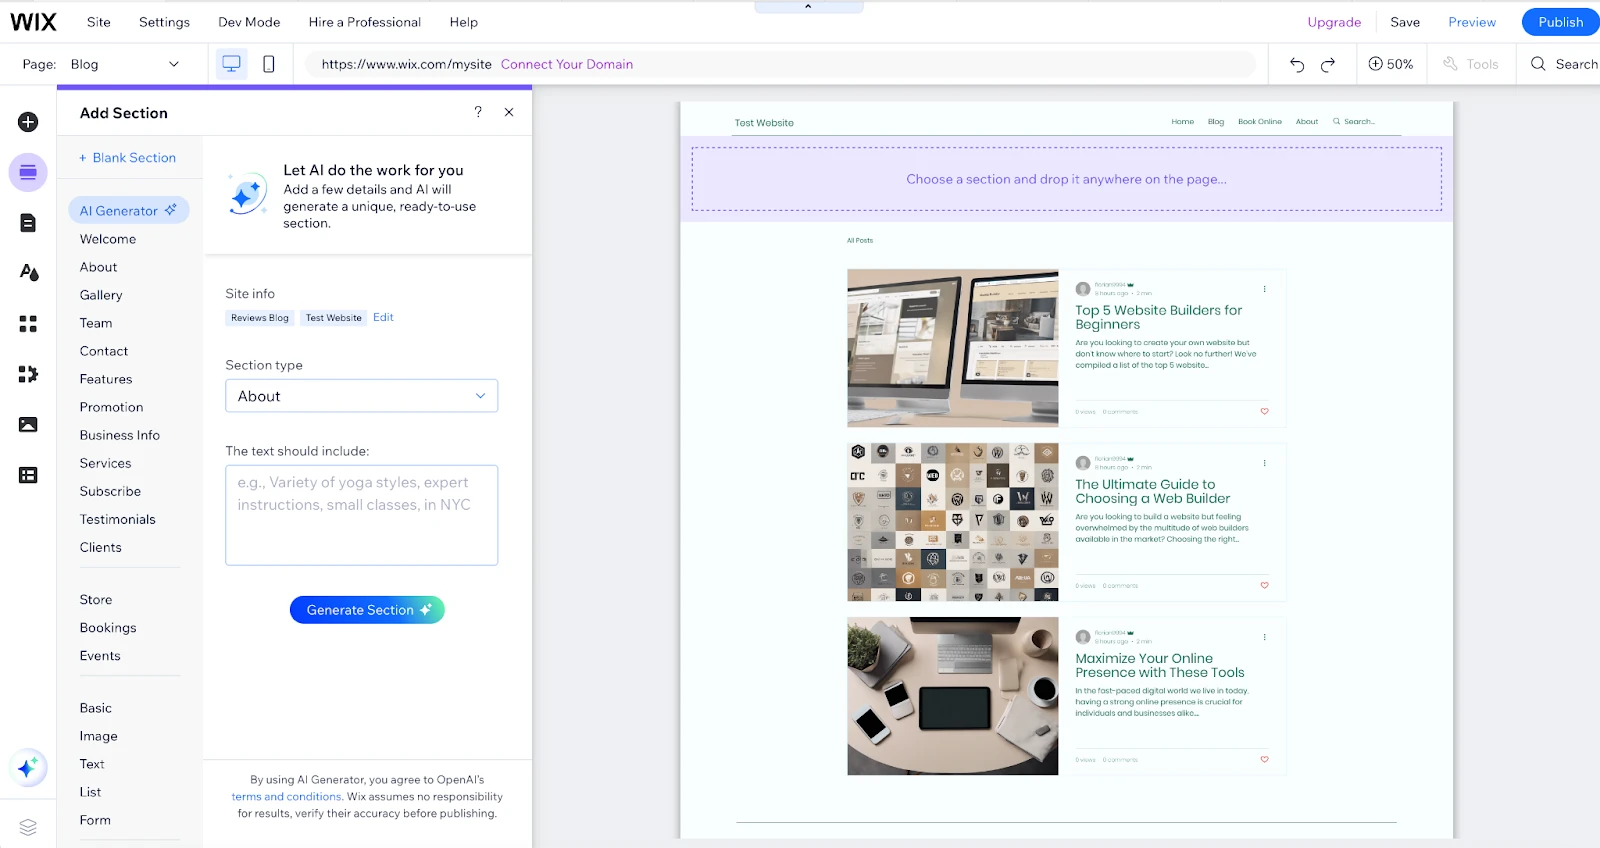Select the Welcome section category
This screenshot has width=1600, height=848.
108,239
